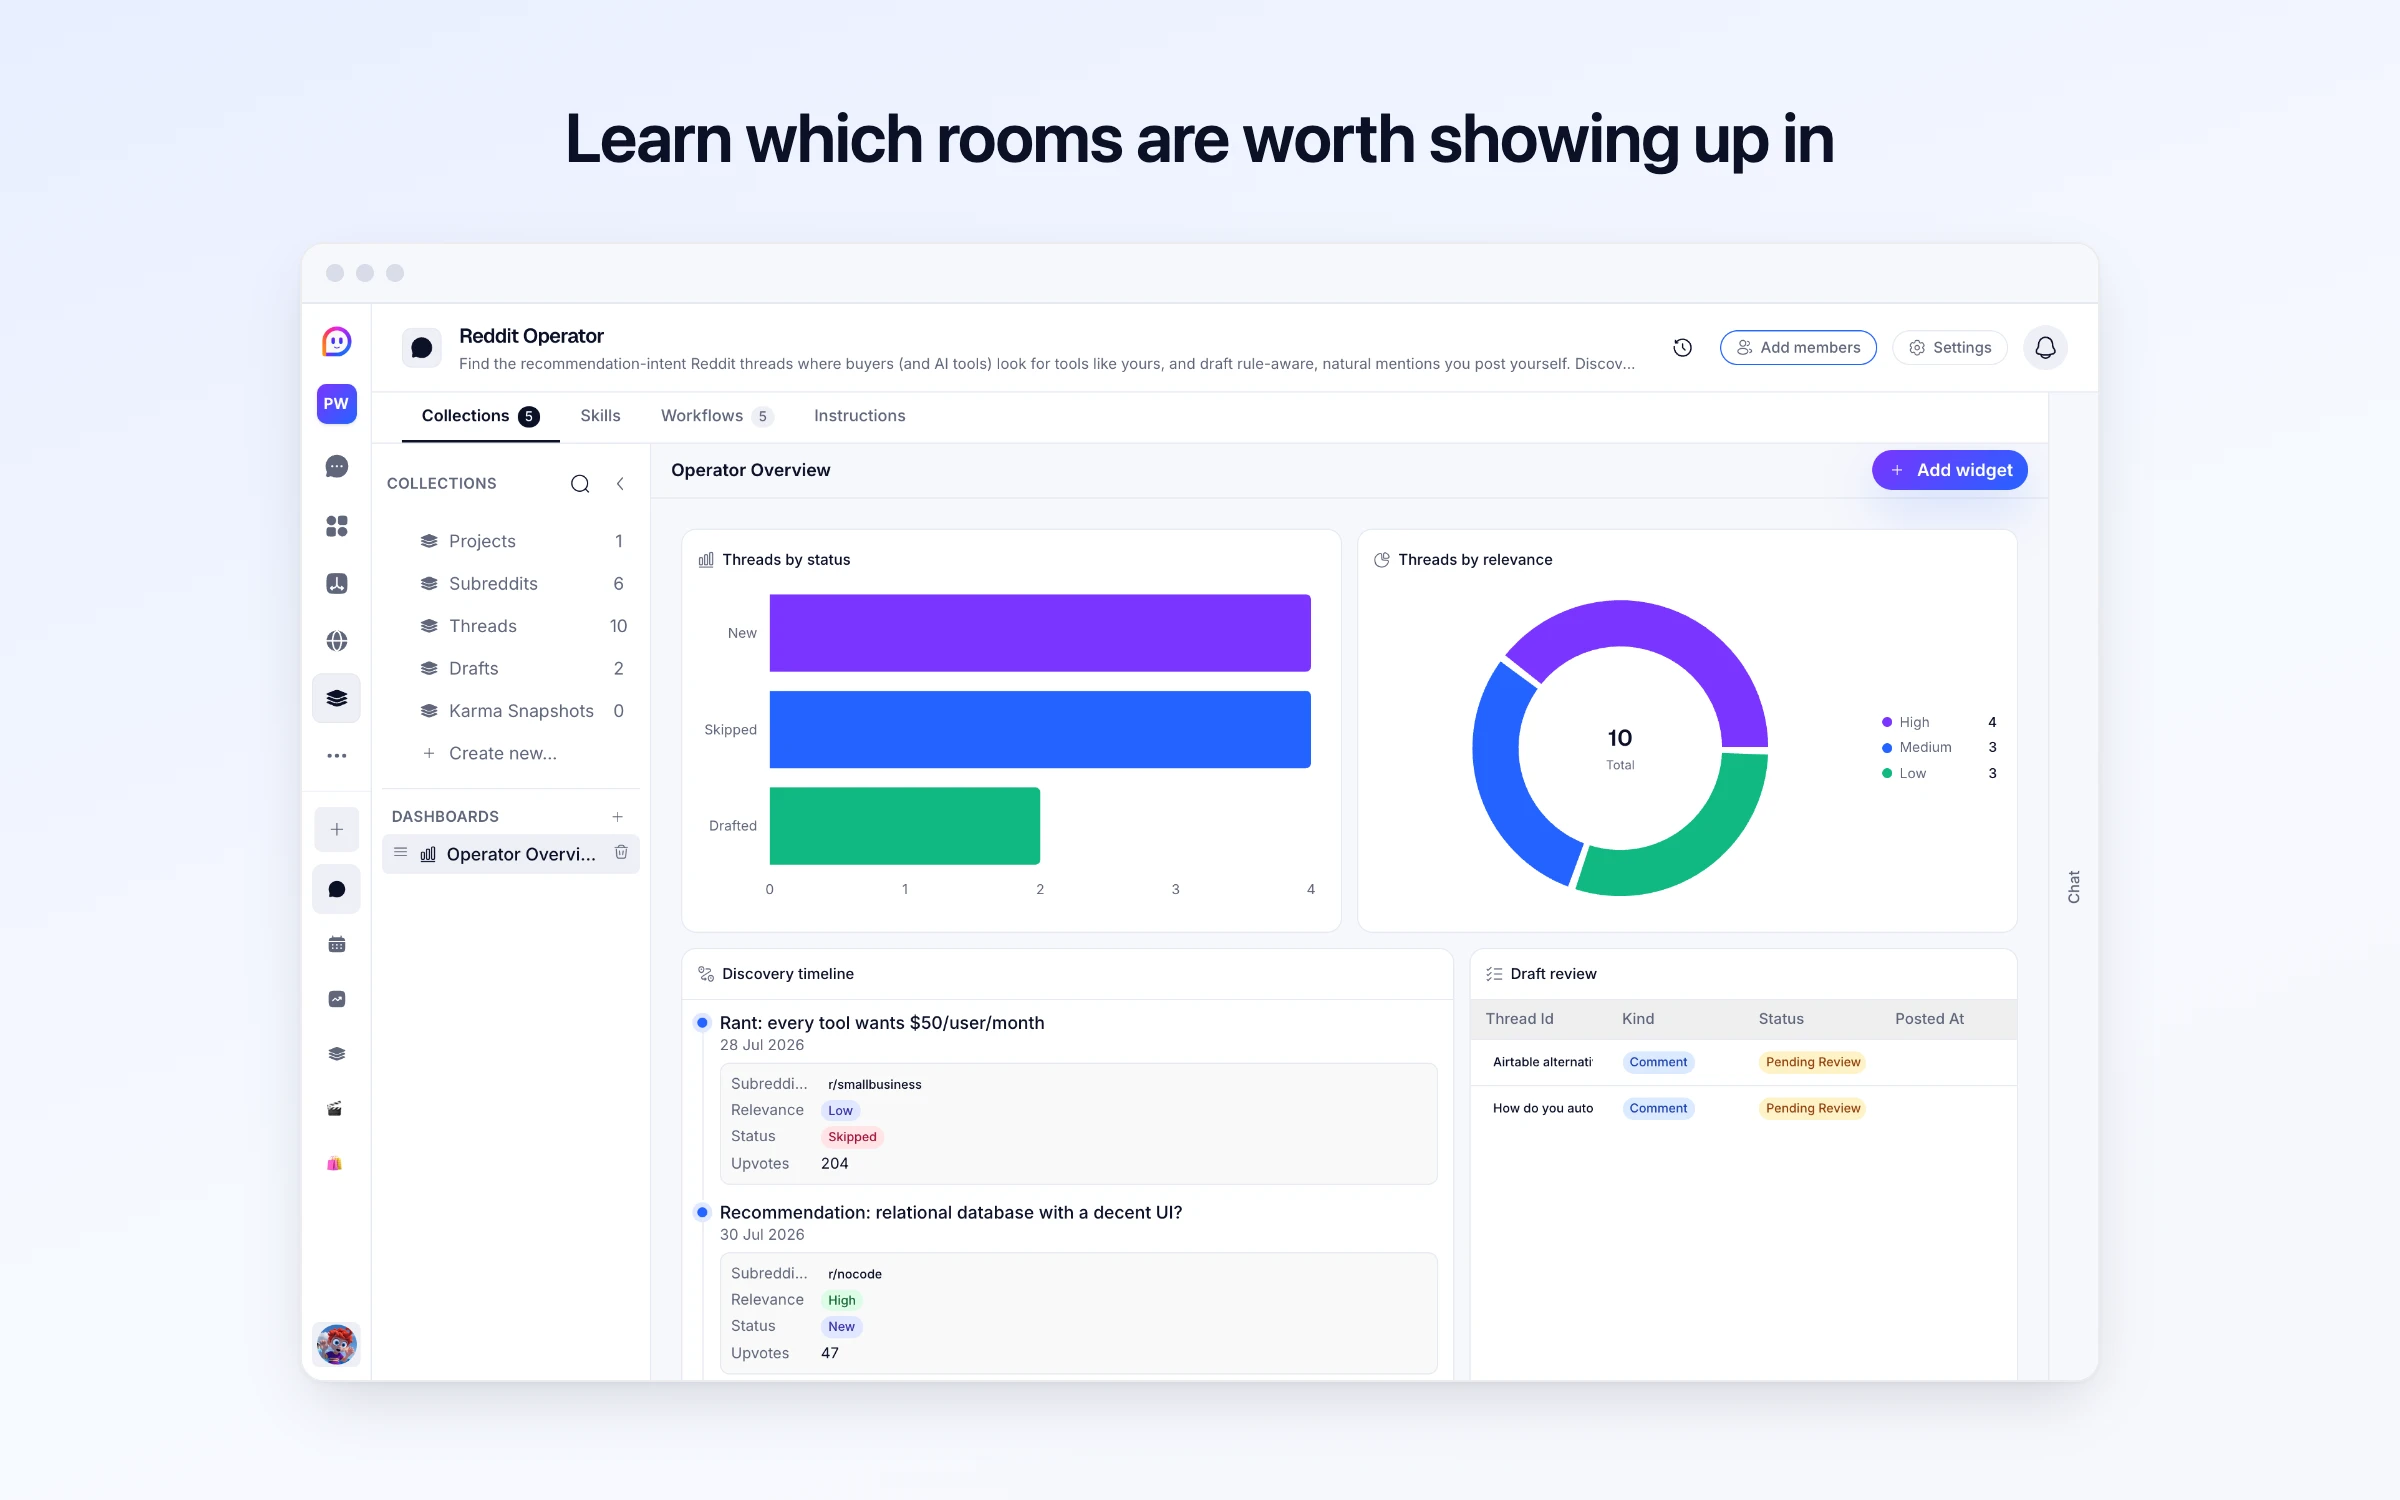Click the green Drafted bar in chart
The height and width of the screenshot is (1500, 2400).
pos(905,826)
